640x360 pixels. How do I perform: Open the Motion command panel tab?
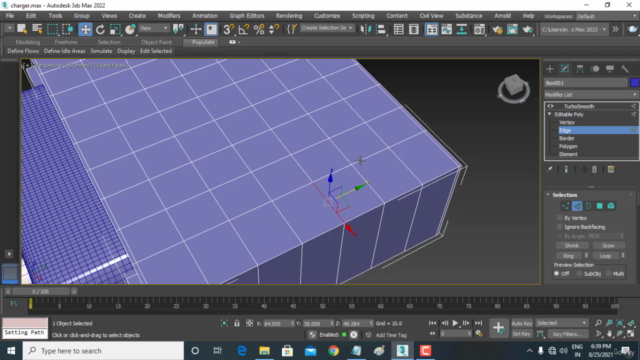point(595,69)
